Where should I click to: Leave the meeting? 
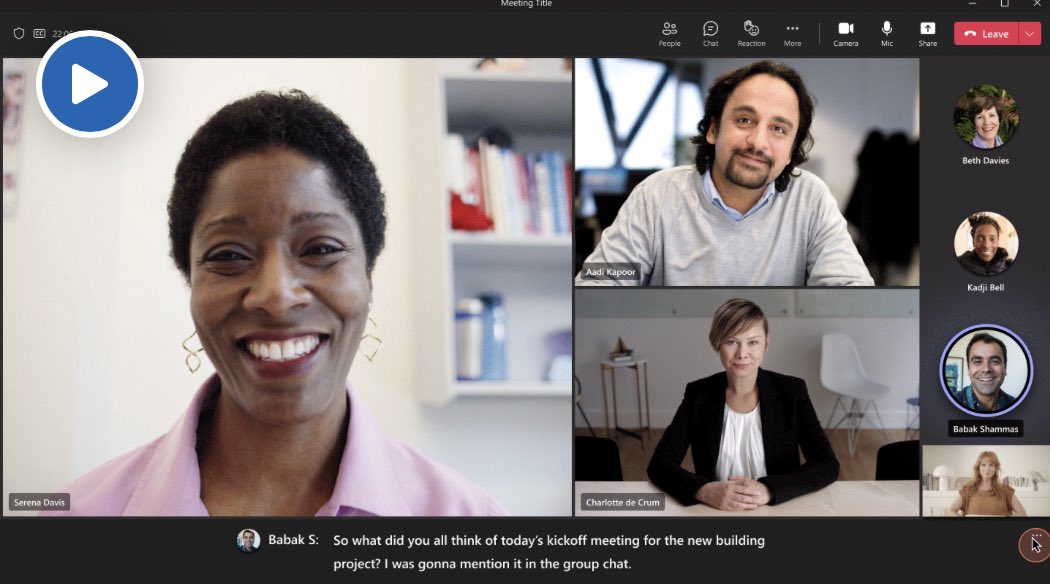(x=986, y=34)
